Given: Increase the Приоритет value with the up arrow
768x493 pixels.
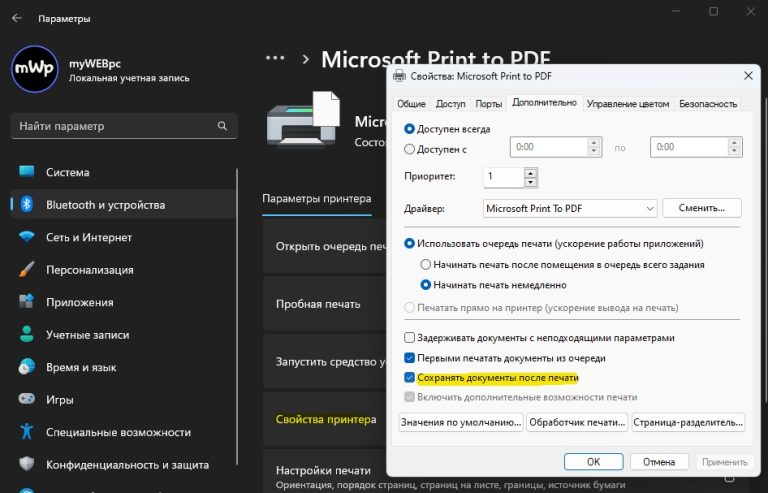Looking at the screenshot, I should (530, 173).
